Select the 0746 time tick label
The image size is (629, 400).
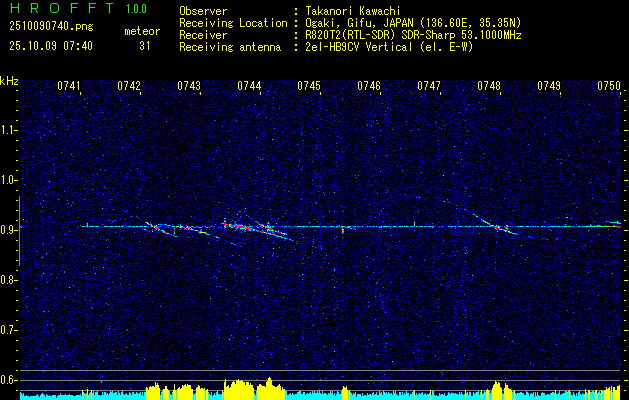point(369,87)
